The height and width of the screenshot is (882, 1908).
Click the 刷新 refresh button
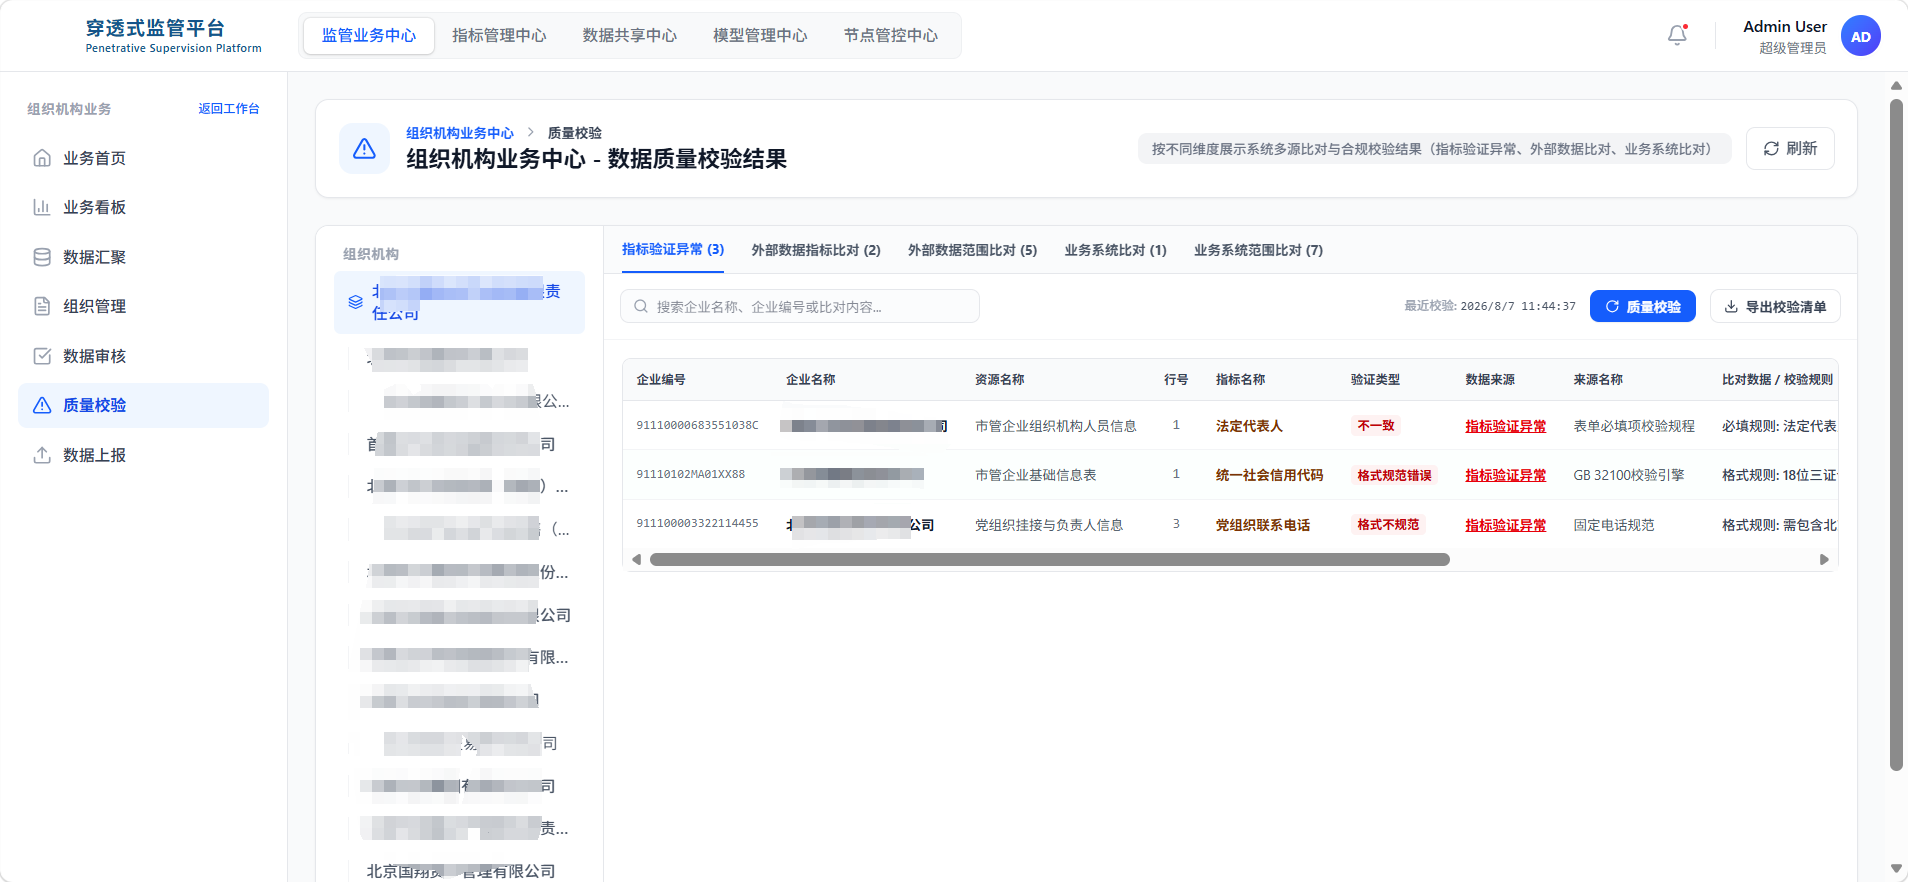pos(1790,148)
